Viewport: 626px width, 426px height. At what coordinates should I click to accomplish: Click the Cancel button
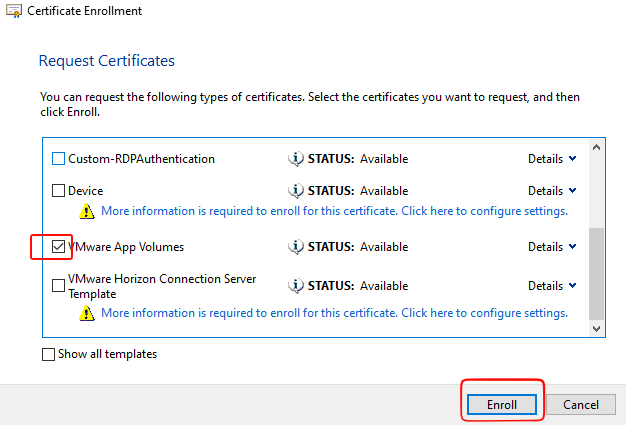tap(581, 405)
